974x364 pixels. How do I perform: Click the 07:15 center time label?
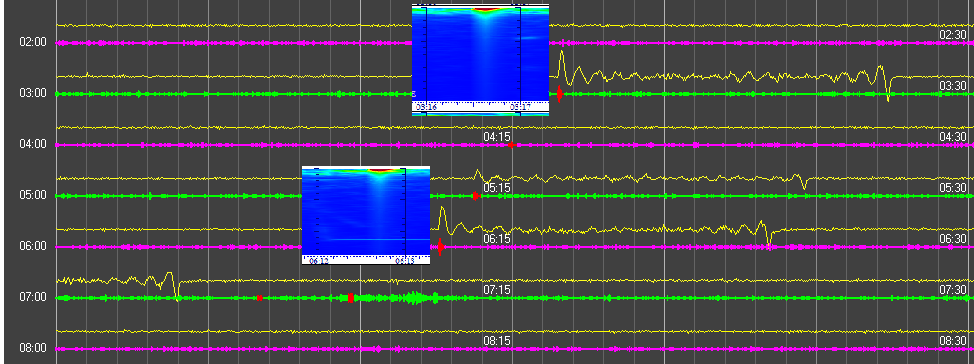click(497, 289)
